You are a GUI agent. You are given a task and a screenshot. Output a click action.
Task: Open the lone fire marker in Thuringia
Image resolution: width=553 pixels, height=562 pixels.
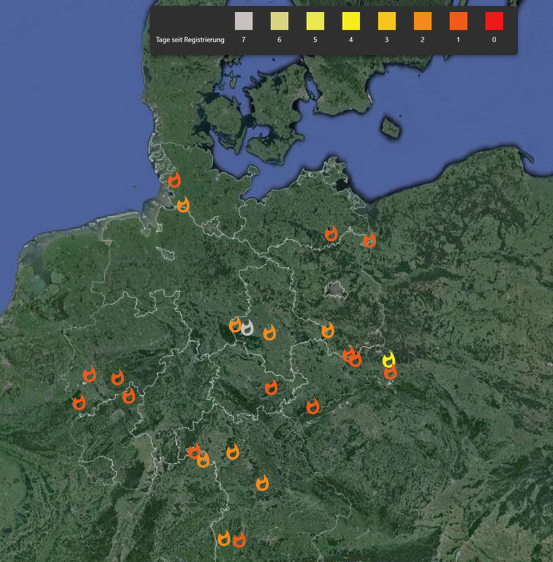tap(271, 387)
